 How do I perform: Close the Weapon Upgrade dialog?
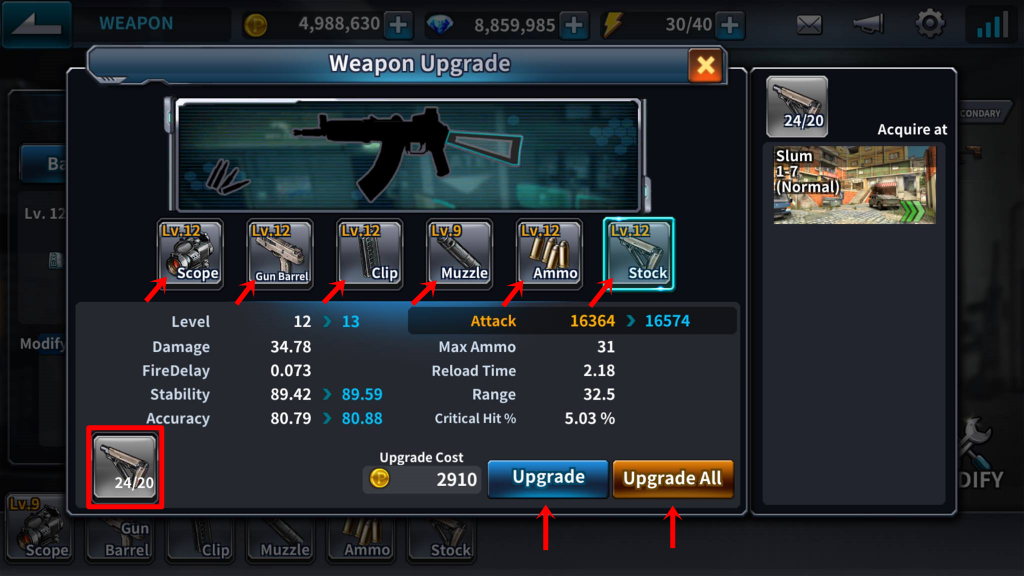pos(705,65)
